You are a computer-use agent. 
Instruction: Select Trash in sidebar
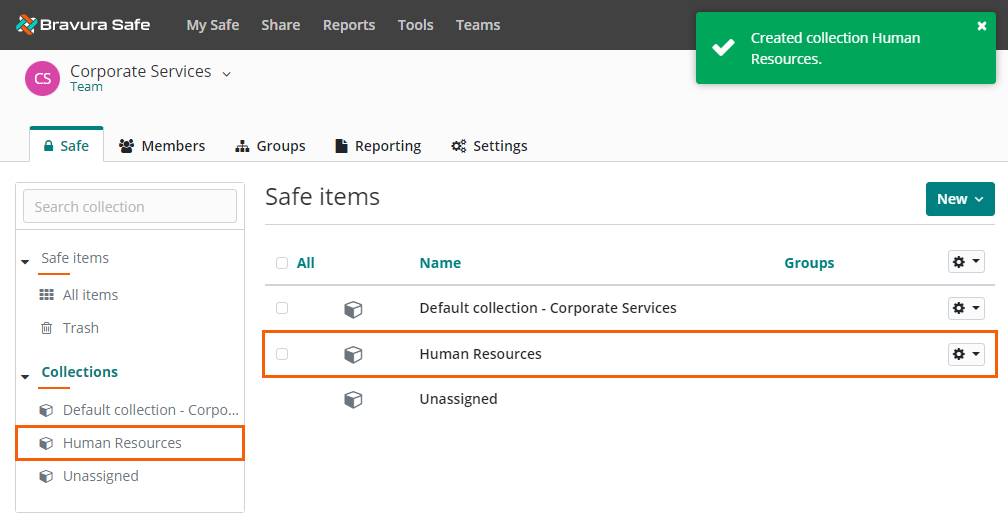[x=81, y=328]
